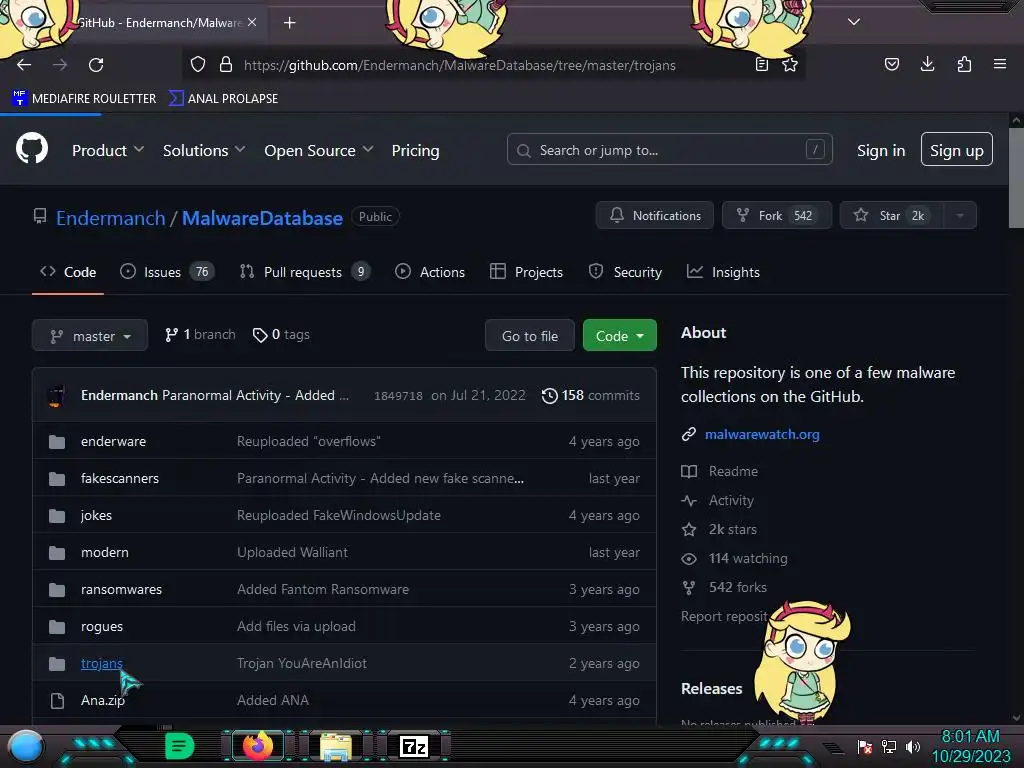Expand the Solutions menu

pos(204,150)
